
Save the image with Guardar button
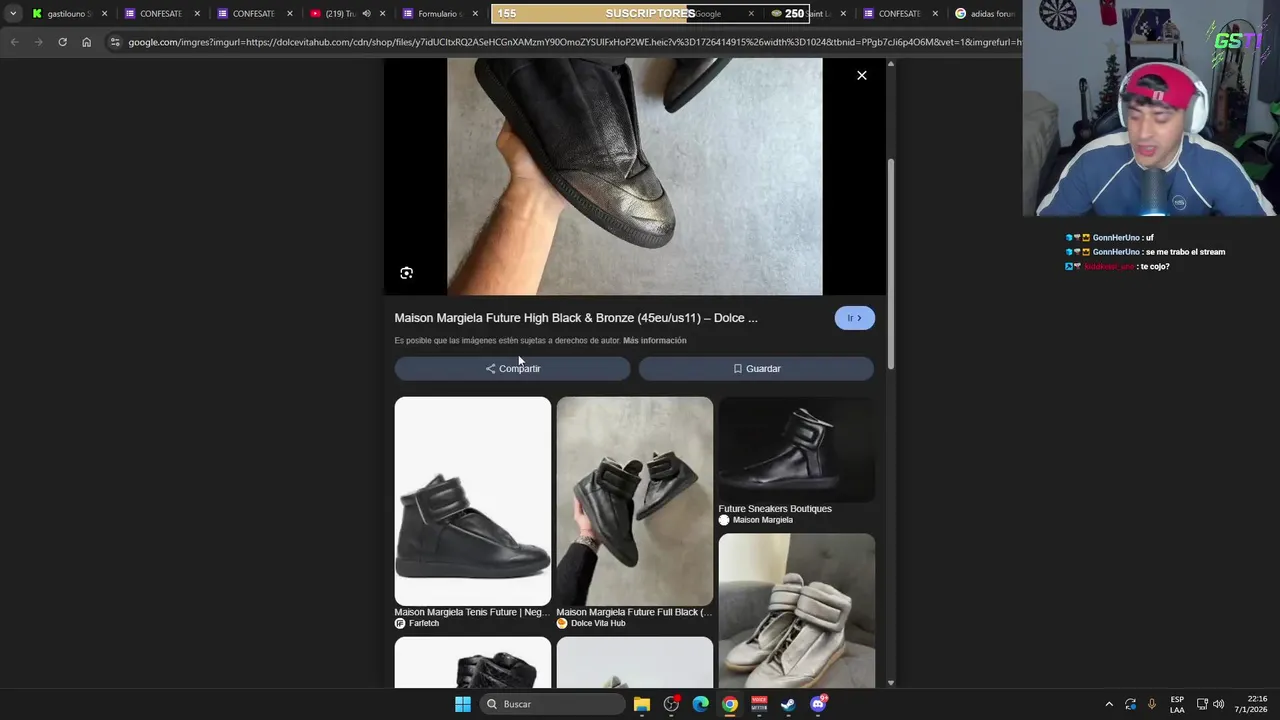point(756,369)
